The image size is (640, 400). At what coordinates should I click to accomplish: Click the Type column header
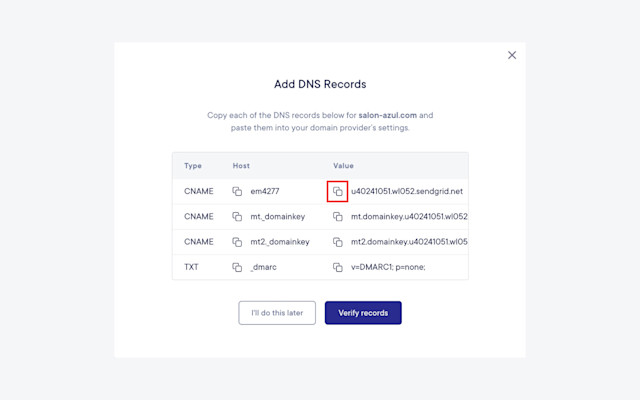click(193, 166)
